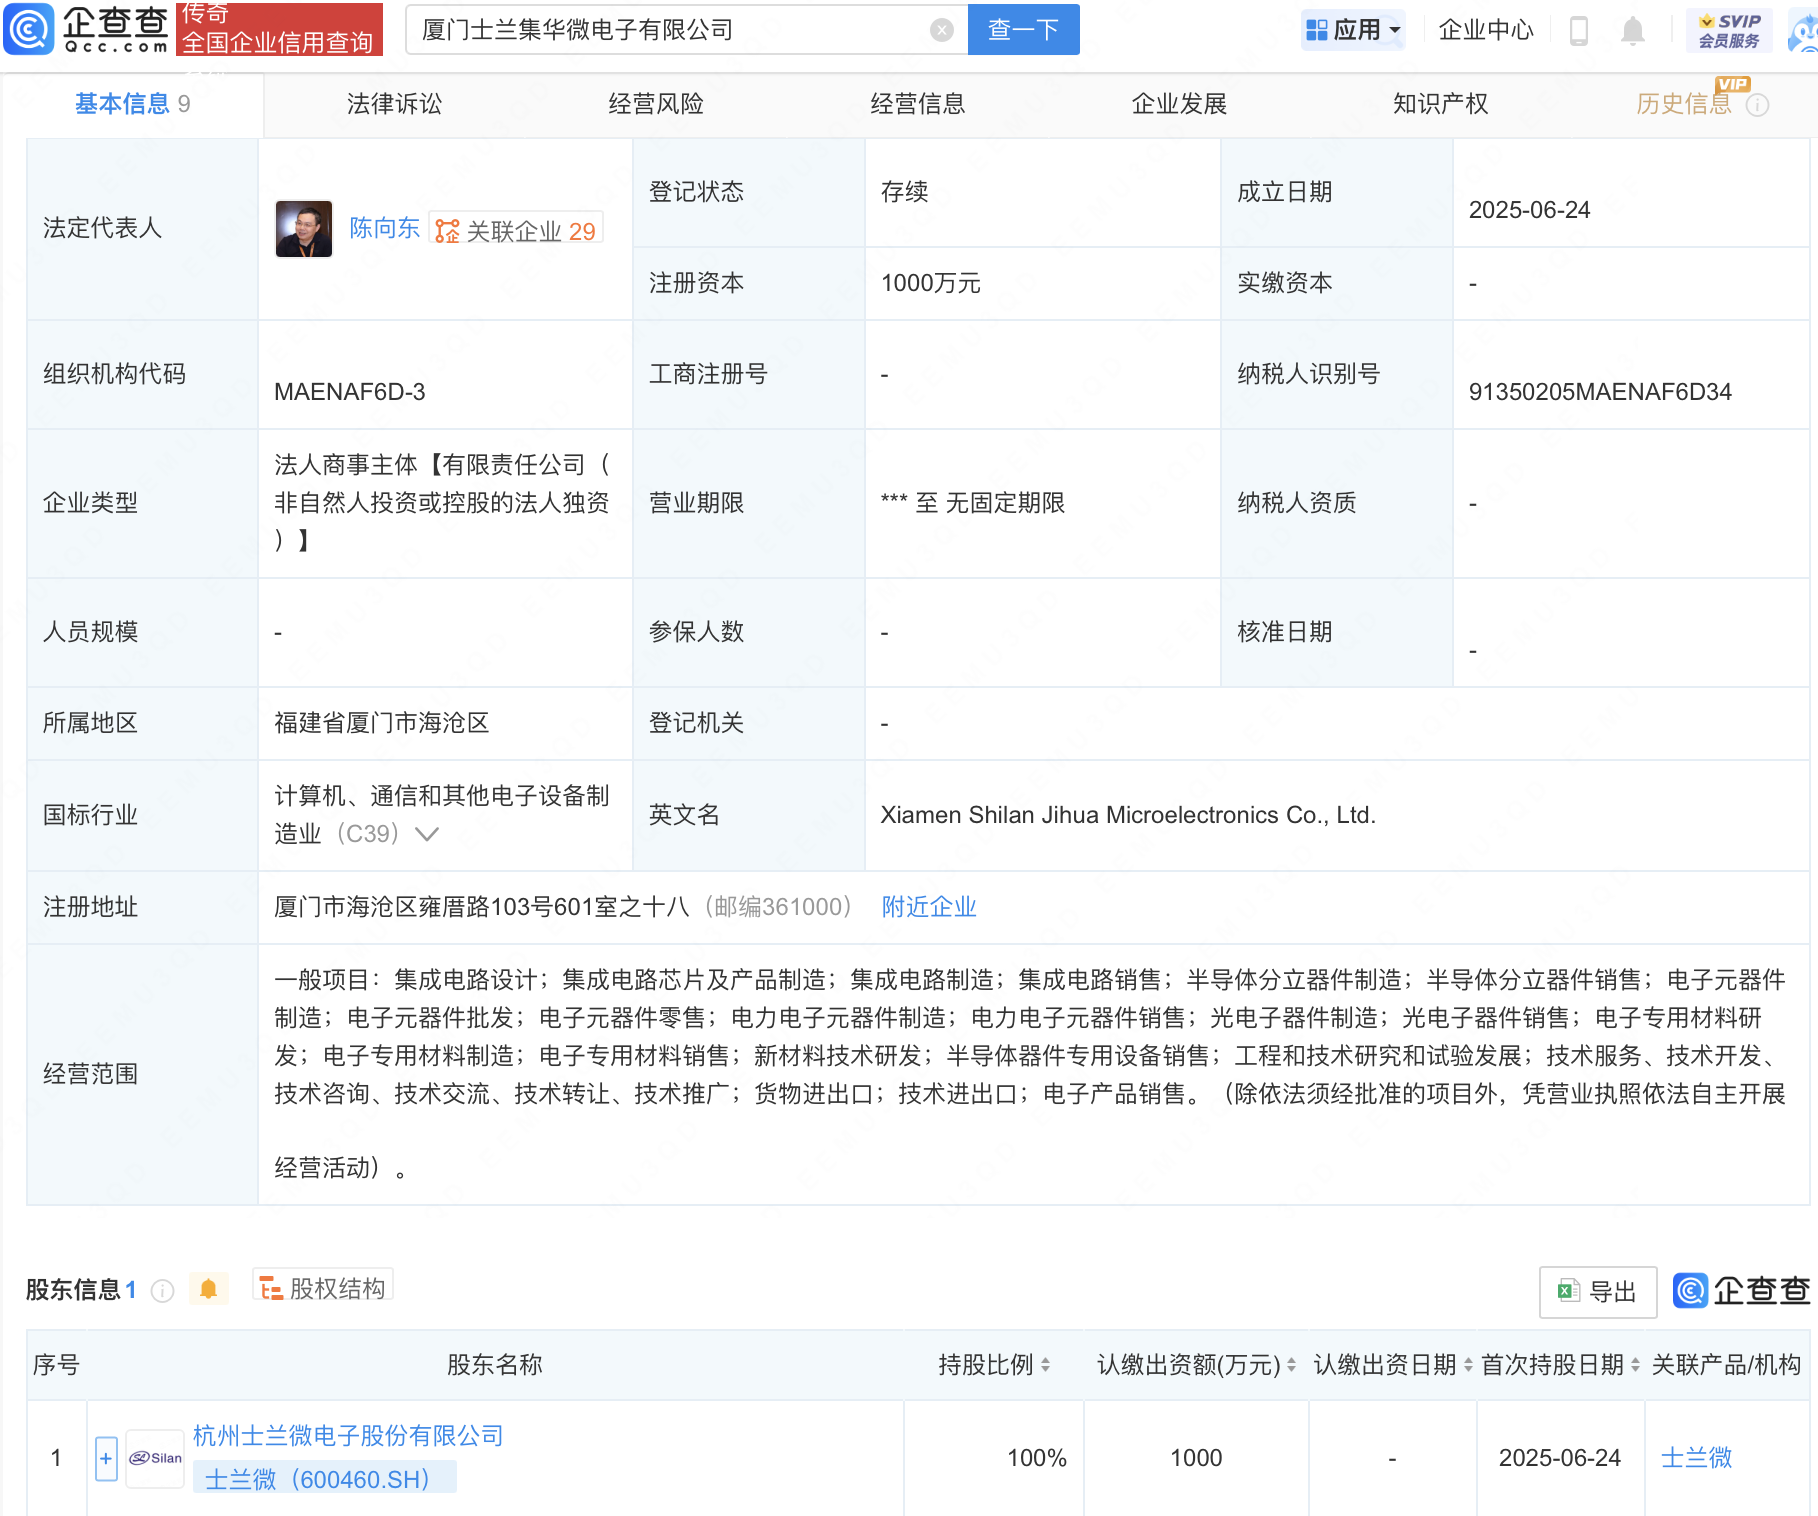Screen dimensions: 1818x1516
Task: Switch to the 经营风险 tab
Action: (x=656, y=104)
